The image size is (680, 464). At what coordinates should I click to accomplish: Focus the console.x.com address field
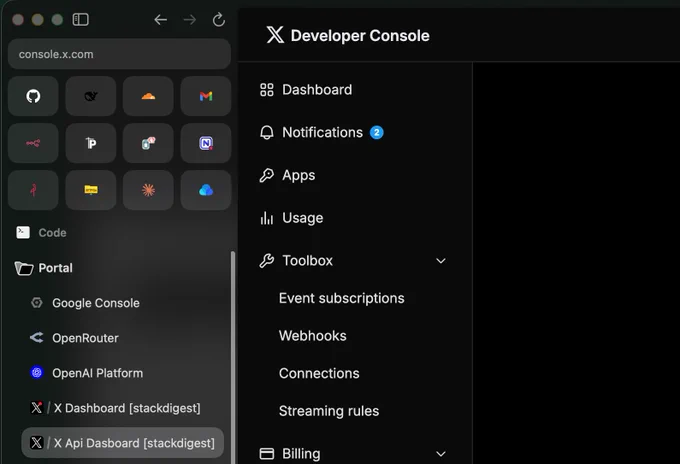pos(119,54)
